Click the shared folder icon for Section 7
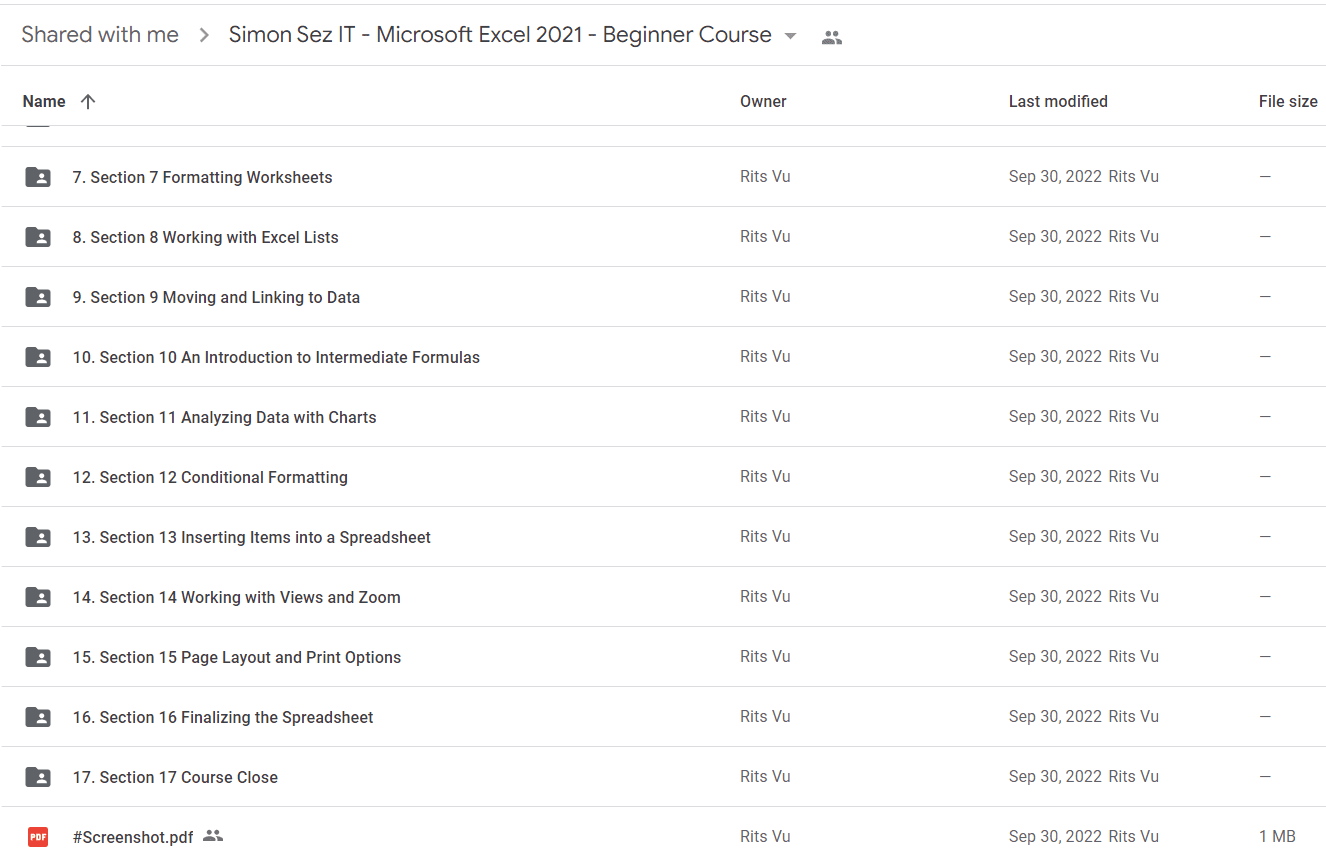The image size is (1326, 863). pos(38,177)
